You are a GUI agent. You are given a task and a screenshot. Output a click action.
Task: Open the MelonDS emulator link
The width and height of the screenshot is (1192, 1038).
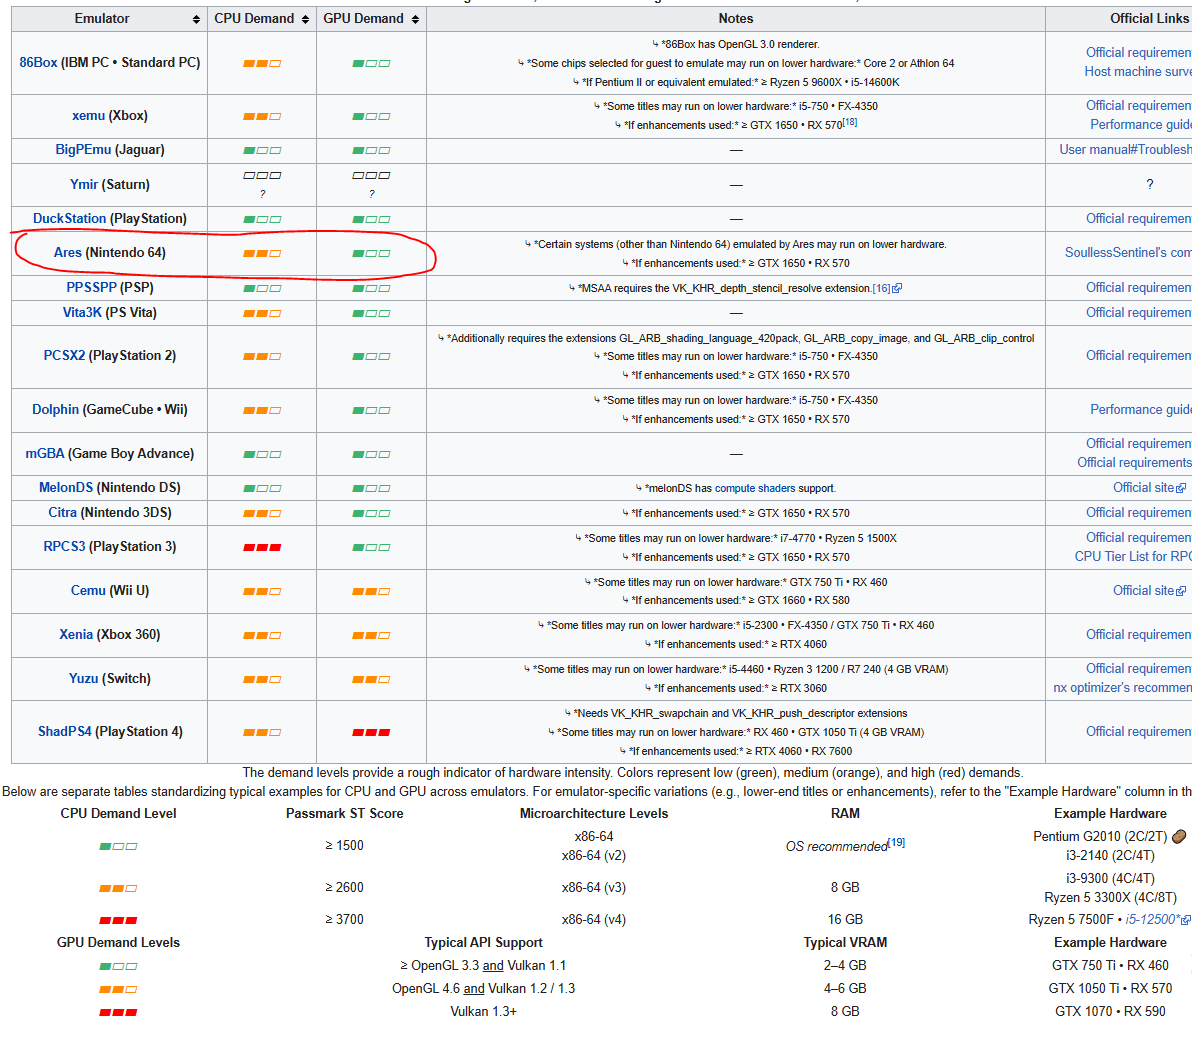pos(65,487)
